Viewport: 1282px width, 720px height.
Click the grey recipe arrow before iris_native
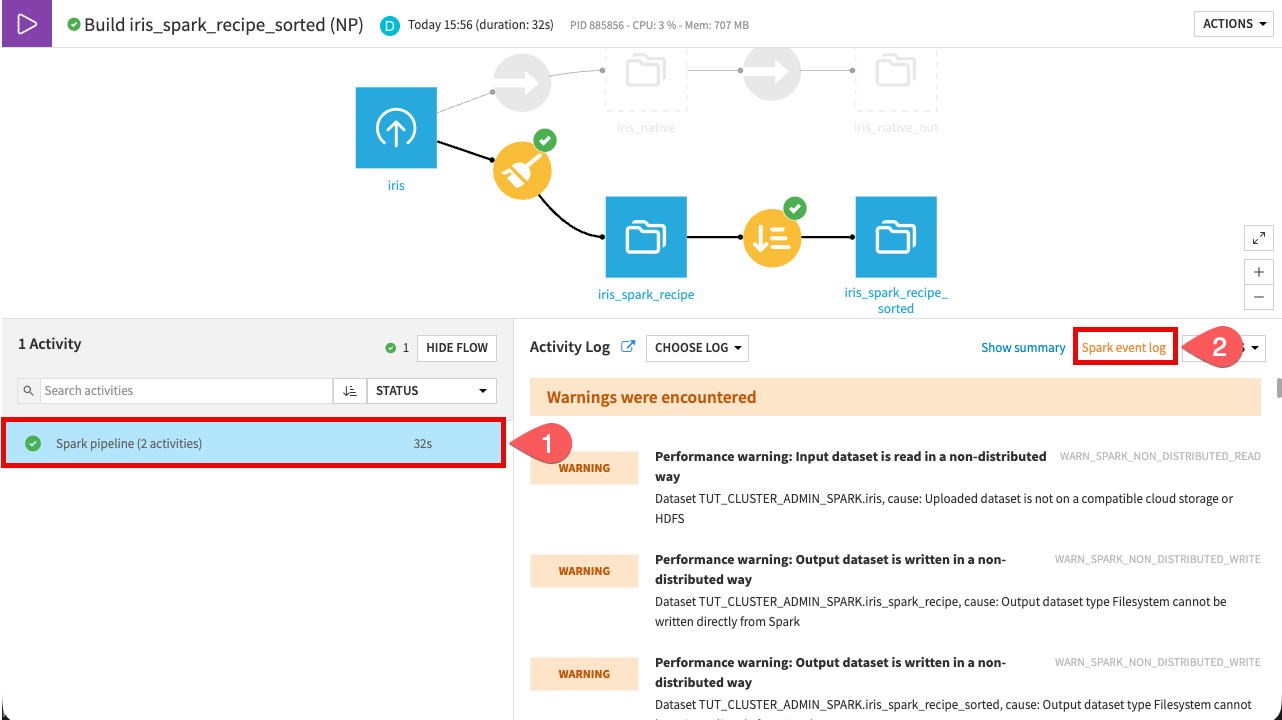[x=522, y=81]
